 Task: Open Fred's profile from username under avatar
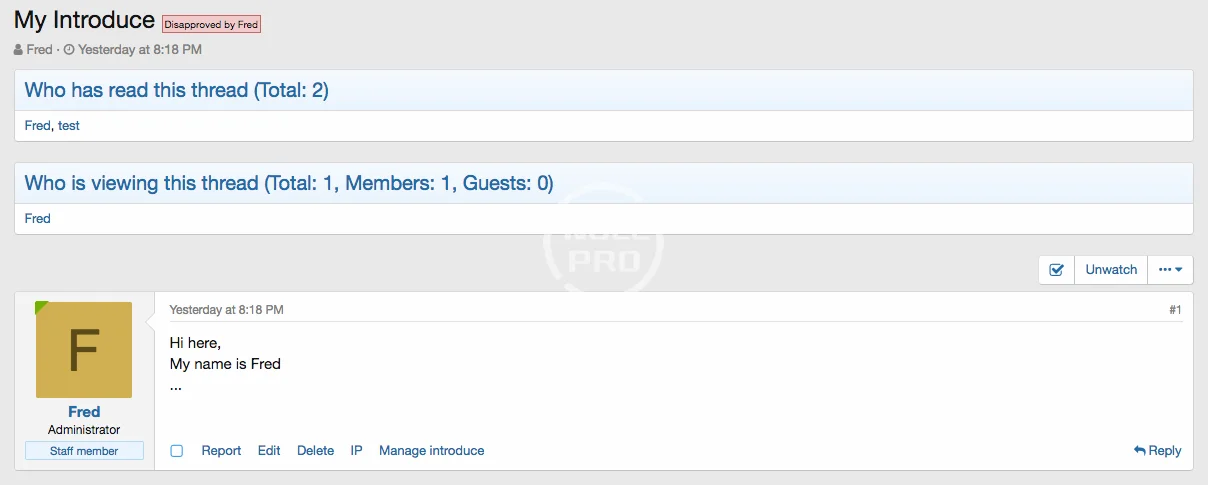point(84,412)
